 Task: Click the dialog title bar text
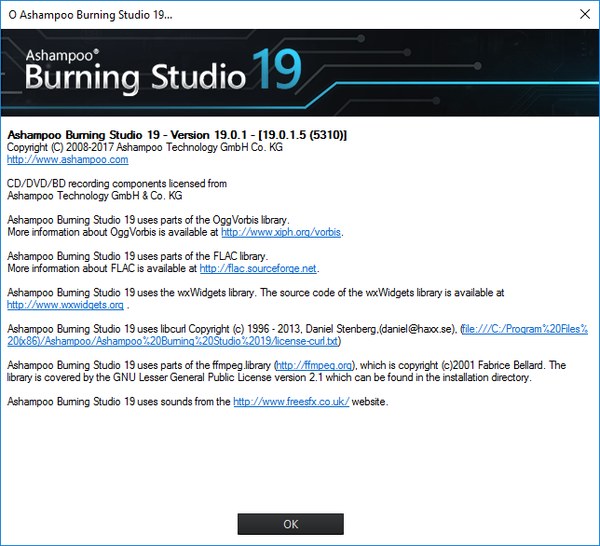point(90,15)
